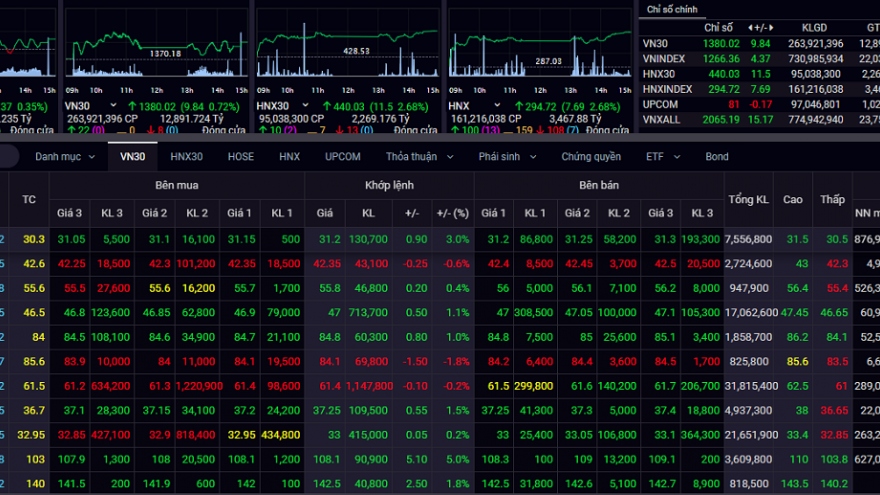Open HNX30 index selector chevron under chart

305,106
